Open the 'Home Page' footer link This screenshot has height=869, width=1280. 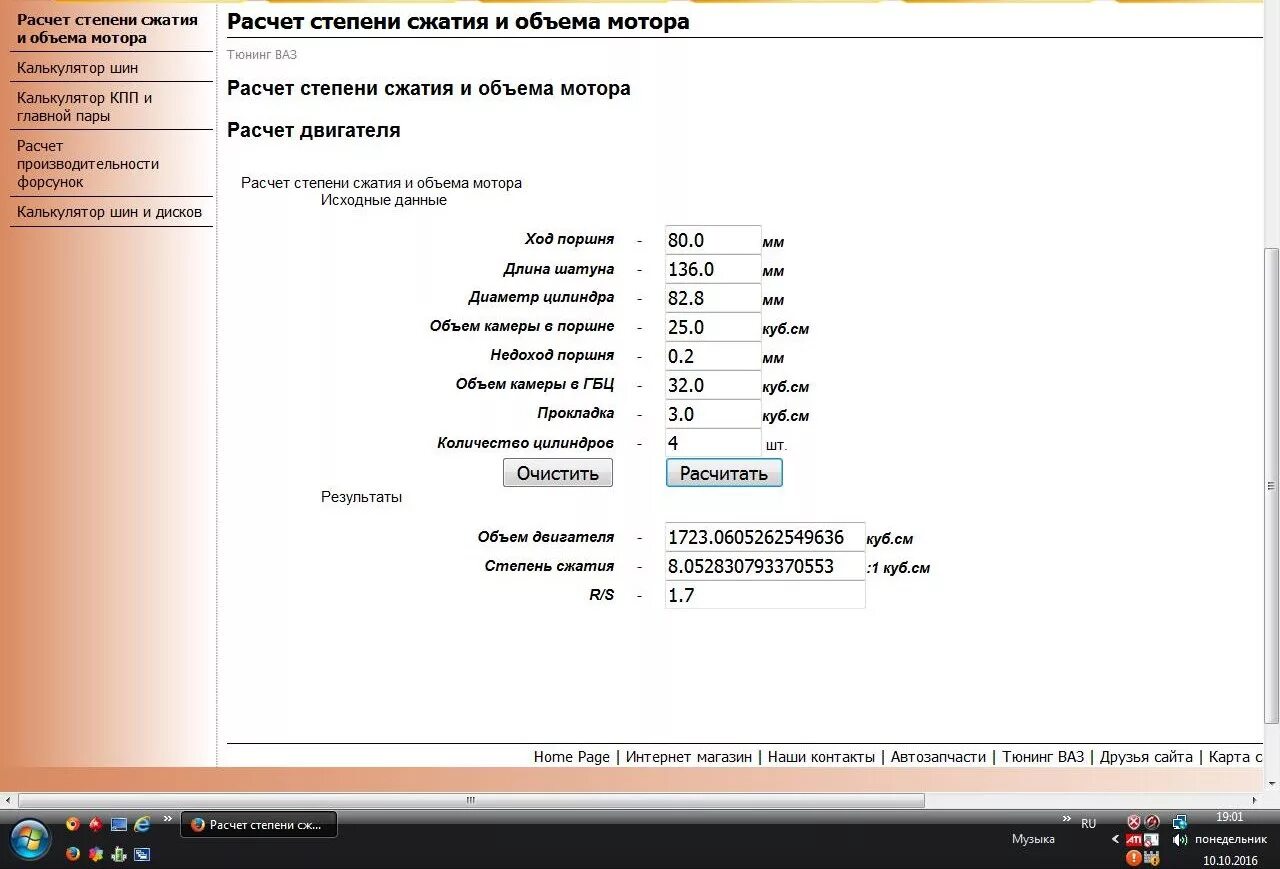pos(571,757)
